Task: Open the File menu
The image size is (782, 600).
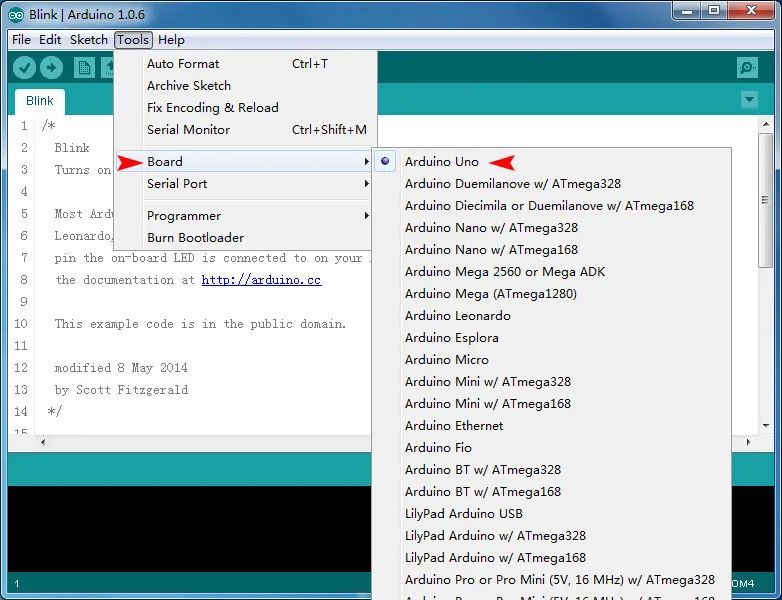Action: click(21, 39)
